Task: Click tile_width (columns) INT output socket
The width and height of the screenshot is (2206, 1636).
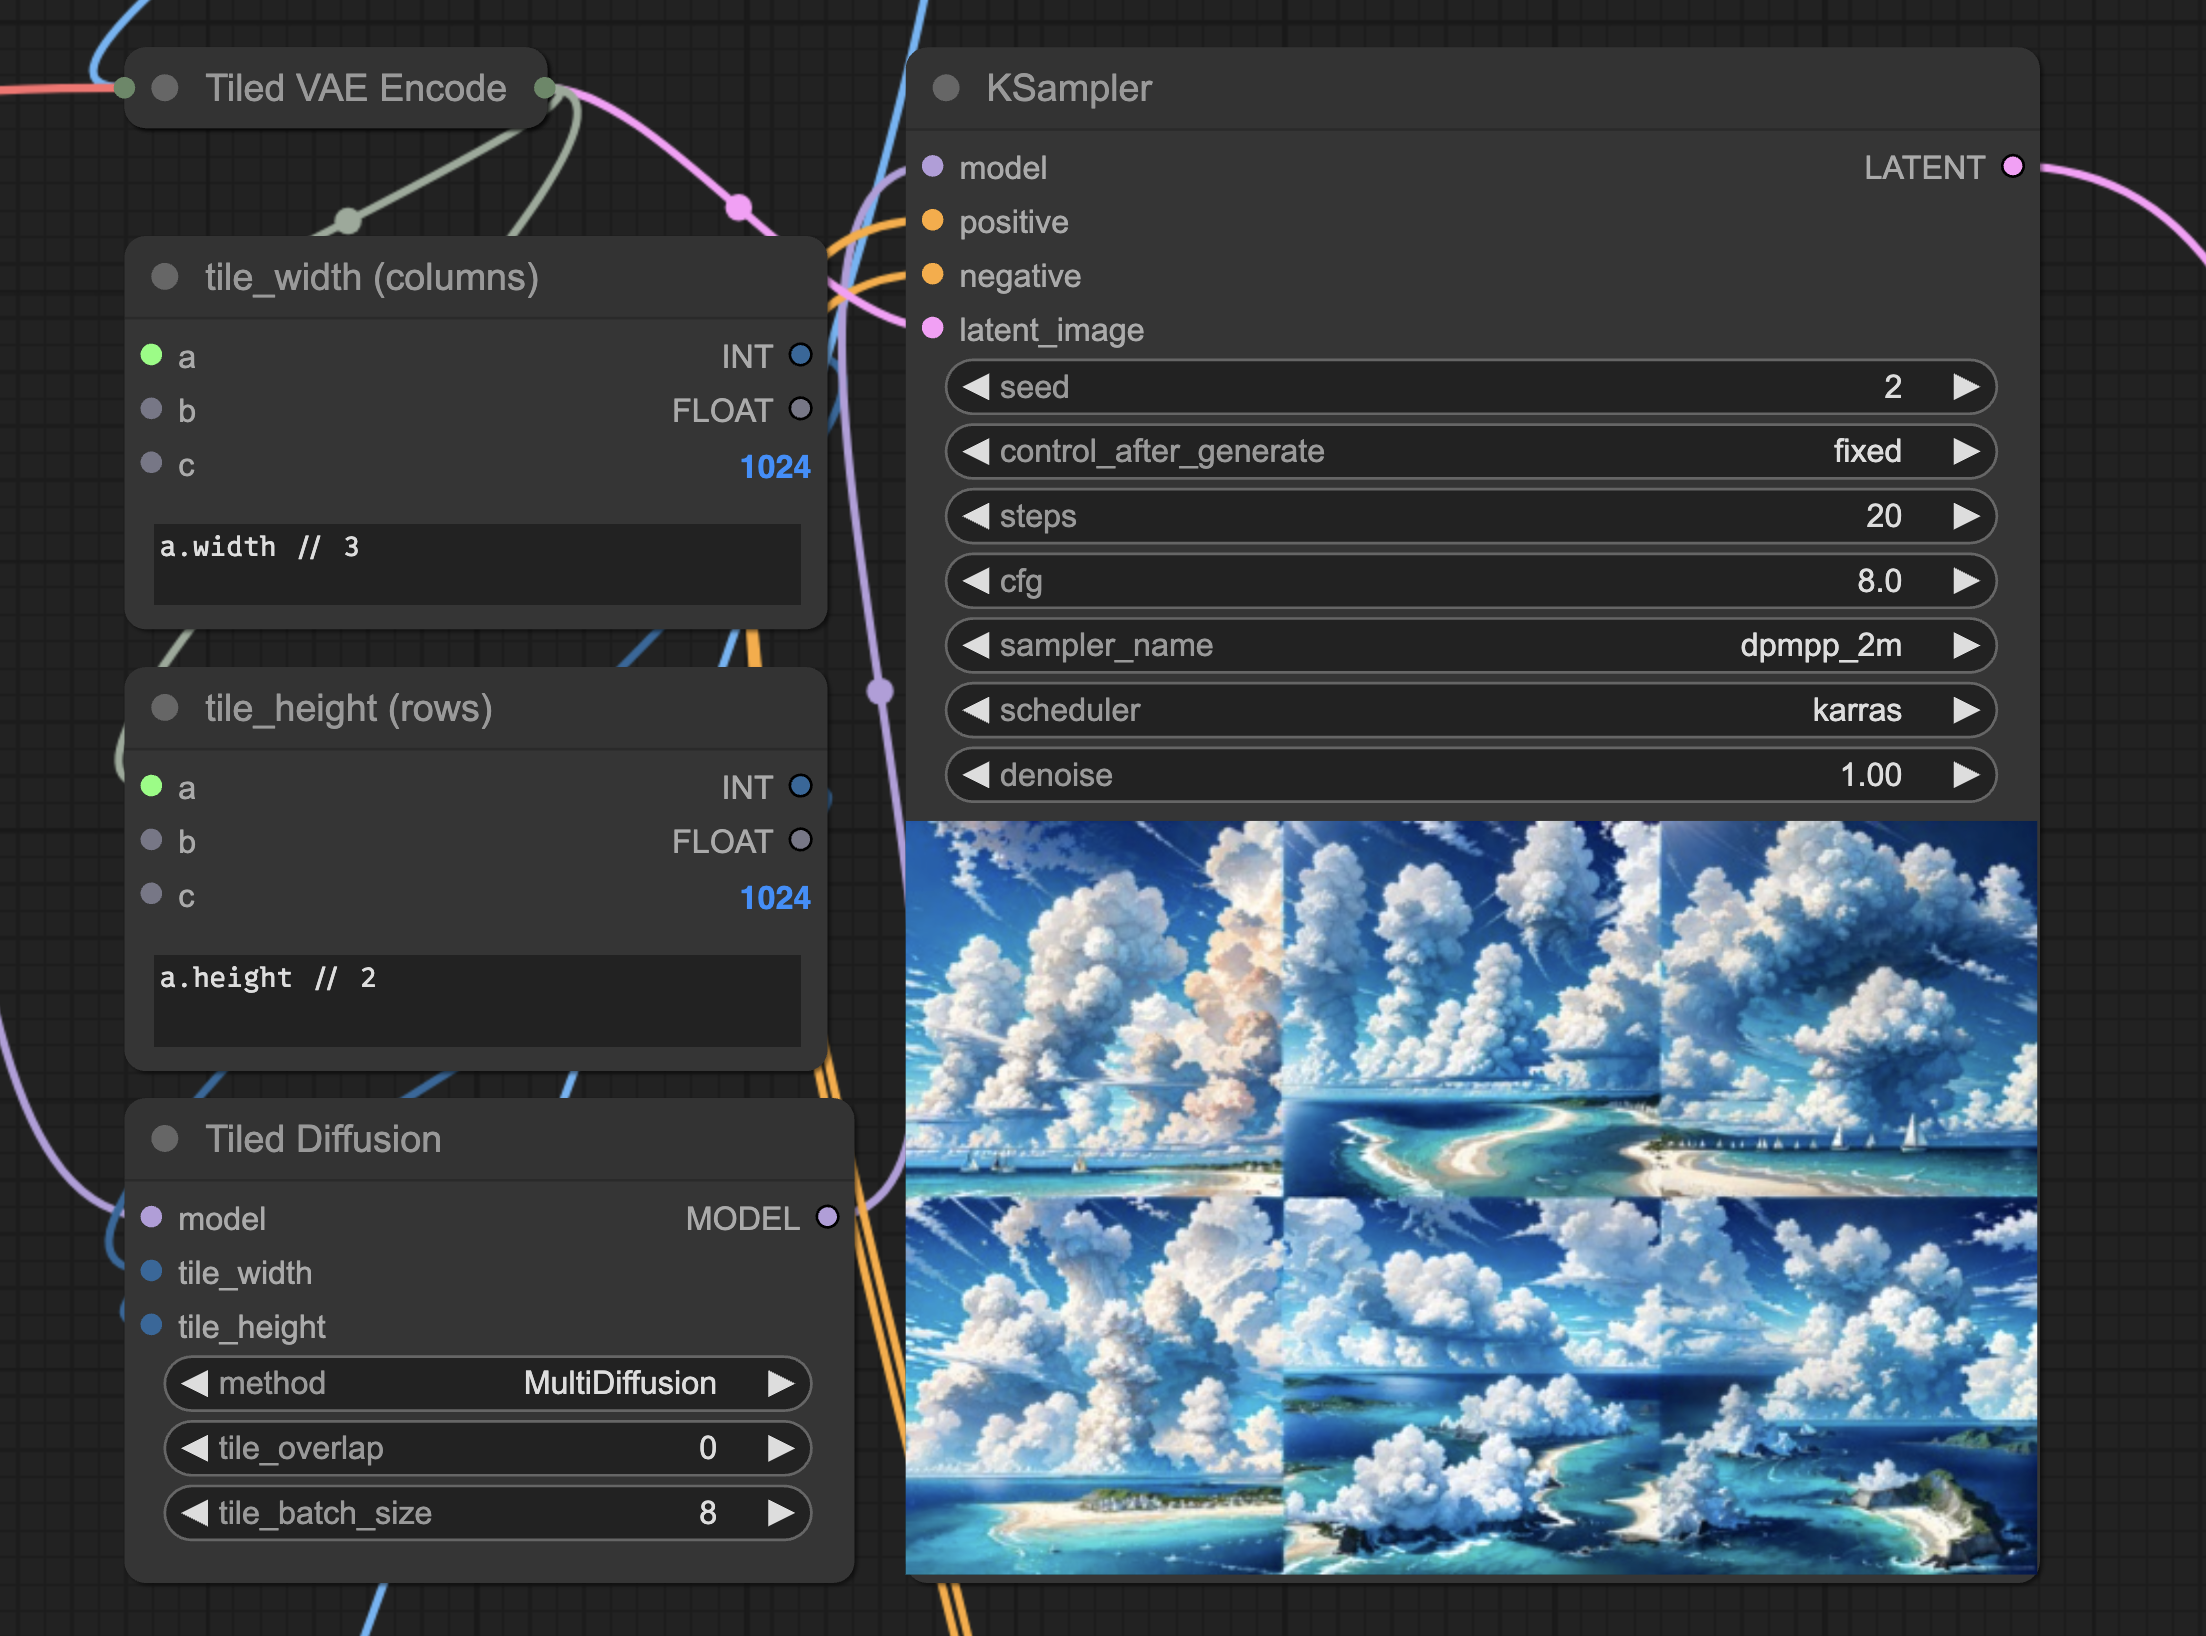Action: (800, 355)
